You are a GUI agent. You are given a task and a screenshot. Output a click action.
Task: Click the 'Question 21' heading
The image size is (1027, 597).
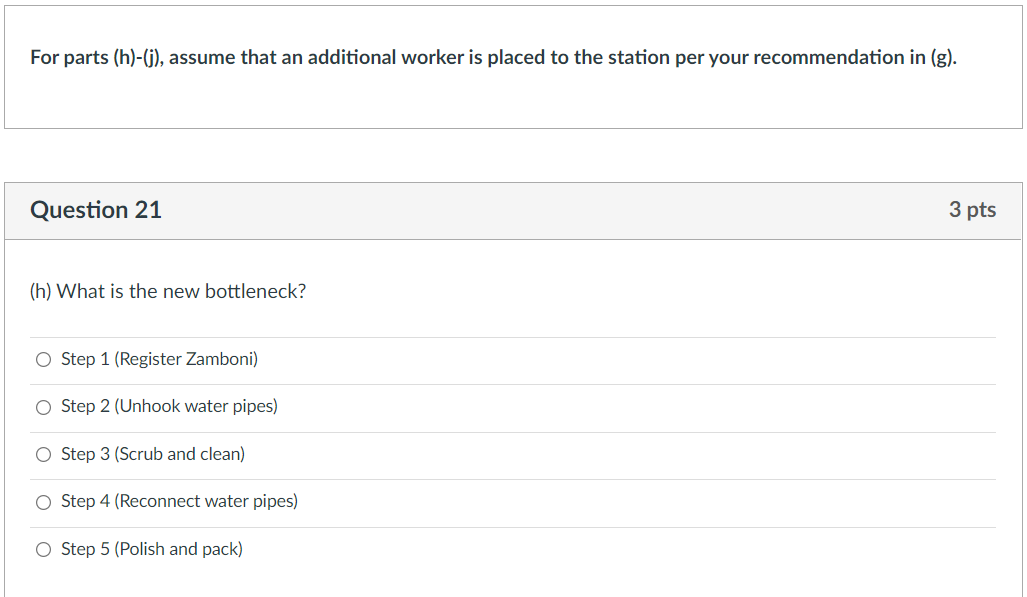coord(96,210)
